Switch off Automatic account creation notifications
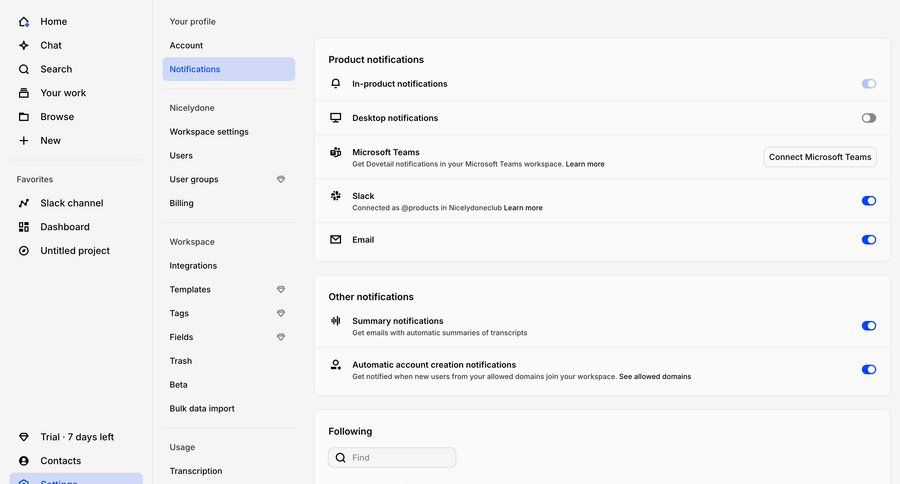The image size is (900, 484). (868, 370)
